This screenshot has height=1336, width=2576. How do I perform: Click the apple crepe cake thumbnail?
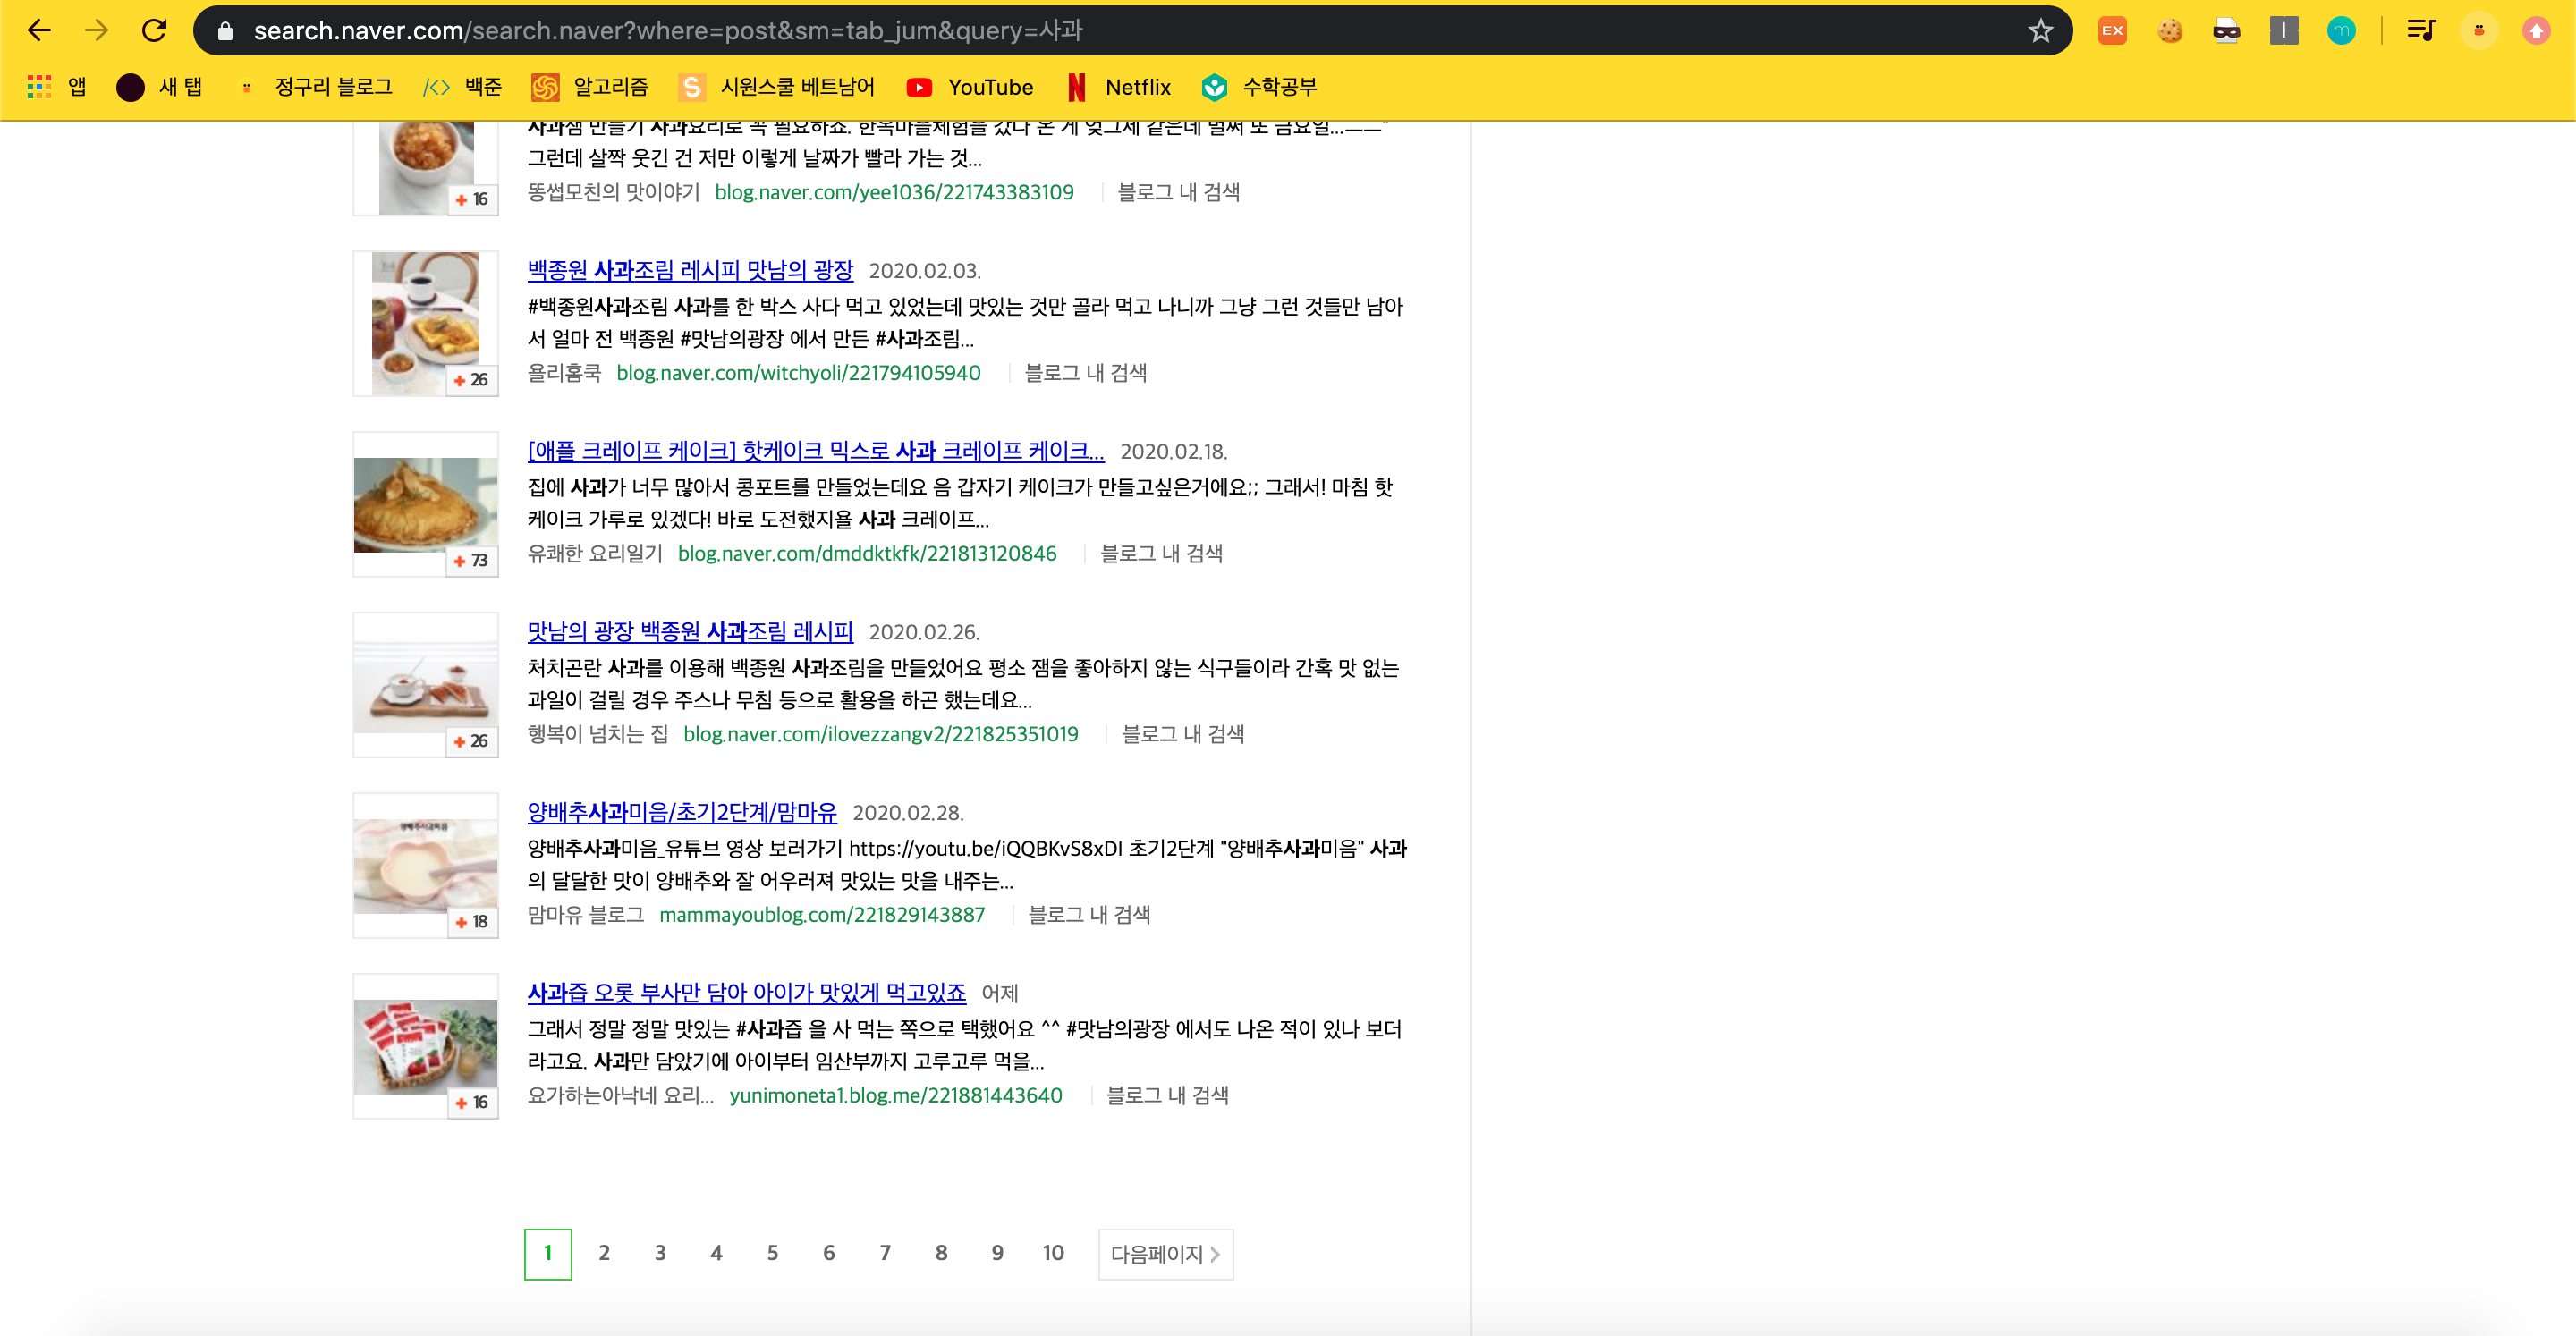425,504
